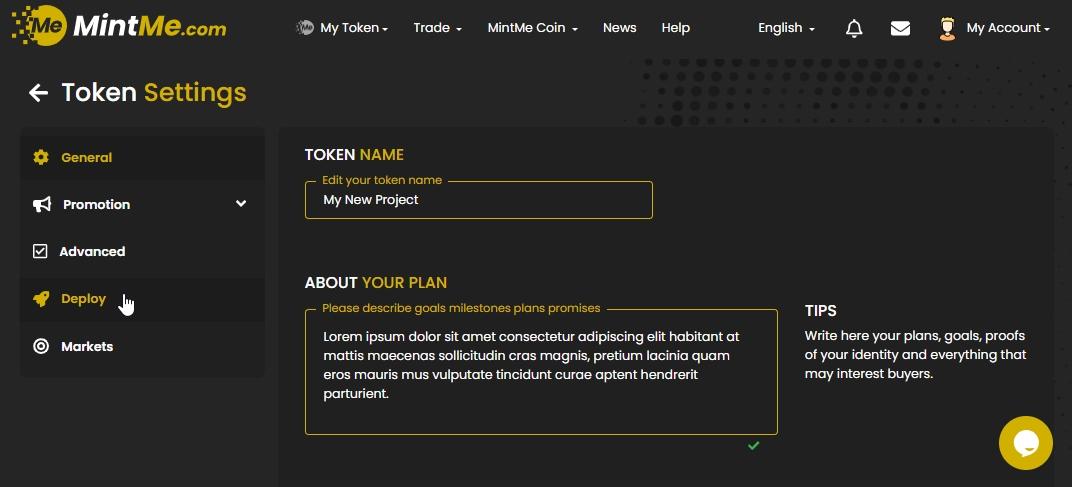Expand the Promotion sidebar section
Viewport: 1072px width, 487px height.
[x=240, y=204]
